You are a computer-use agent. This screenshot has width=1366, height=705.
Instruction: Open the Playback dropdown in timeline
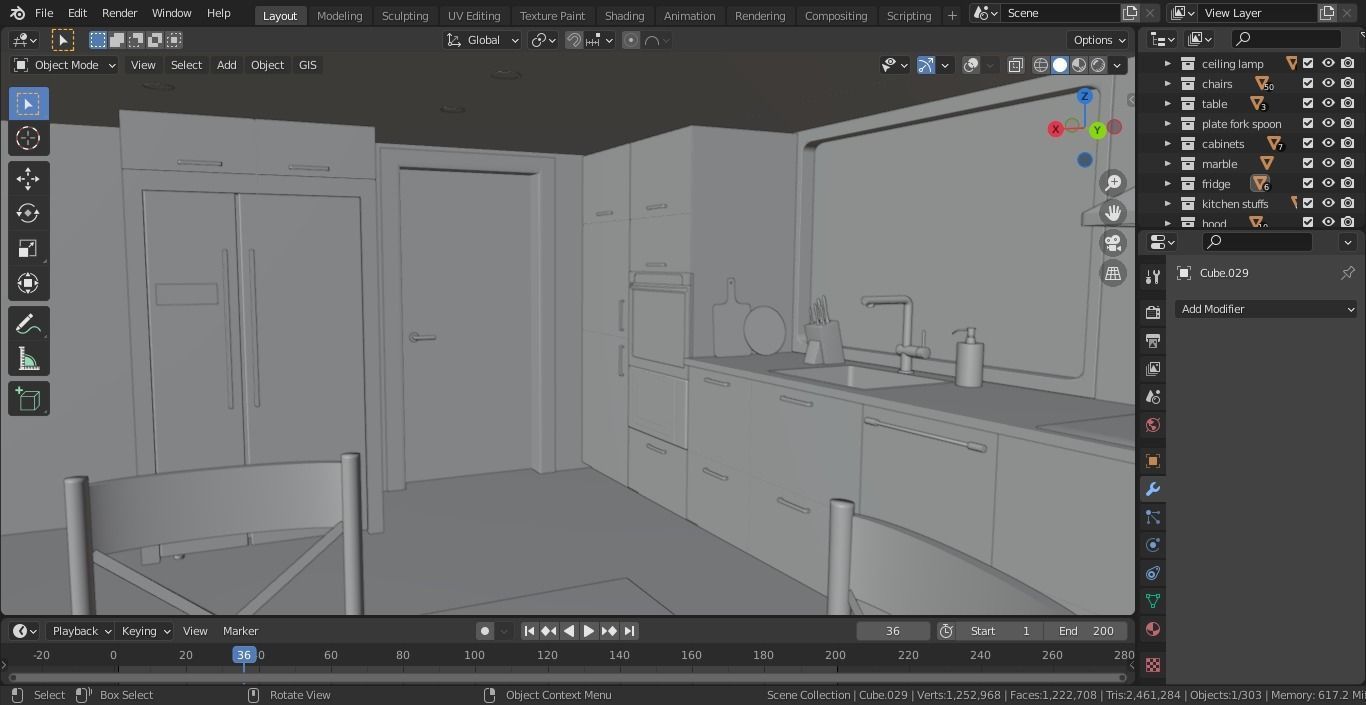tap(80, 631)
